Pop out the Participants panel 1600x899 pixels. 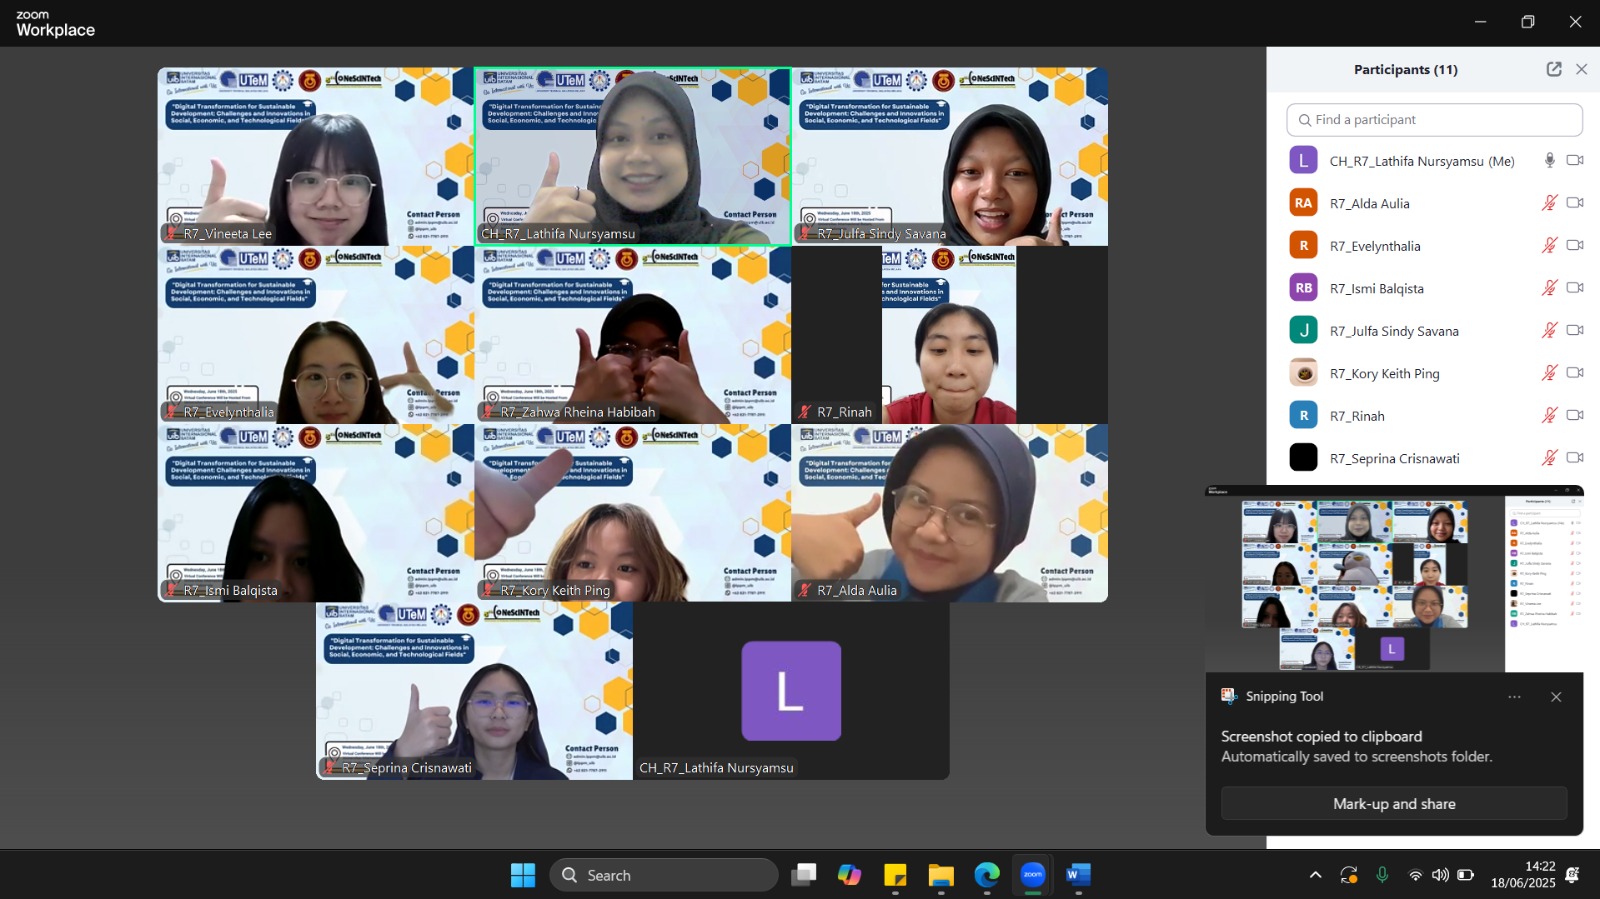[x=1553, y=69]
